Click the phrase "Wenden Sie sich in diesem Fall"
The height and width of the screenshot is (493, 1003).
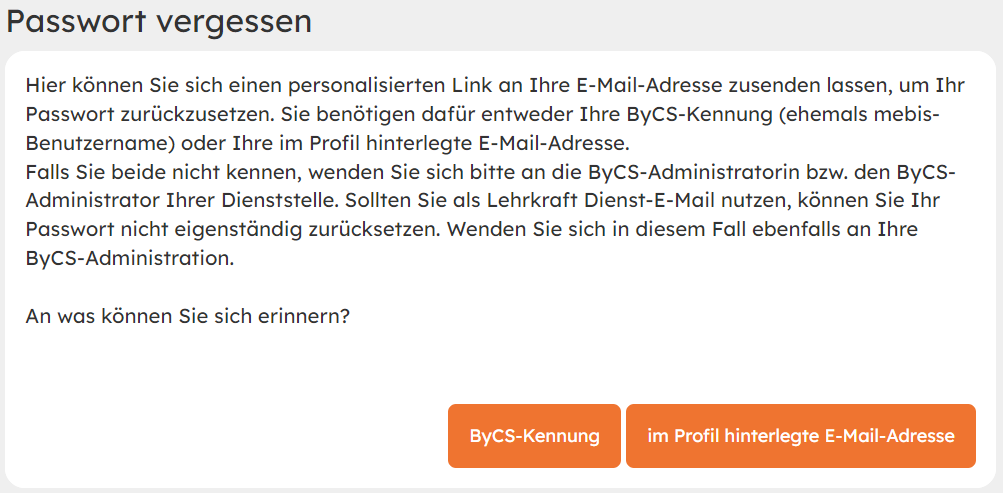[569, 229]
